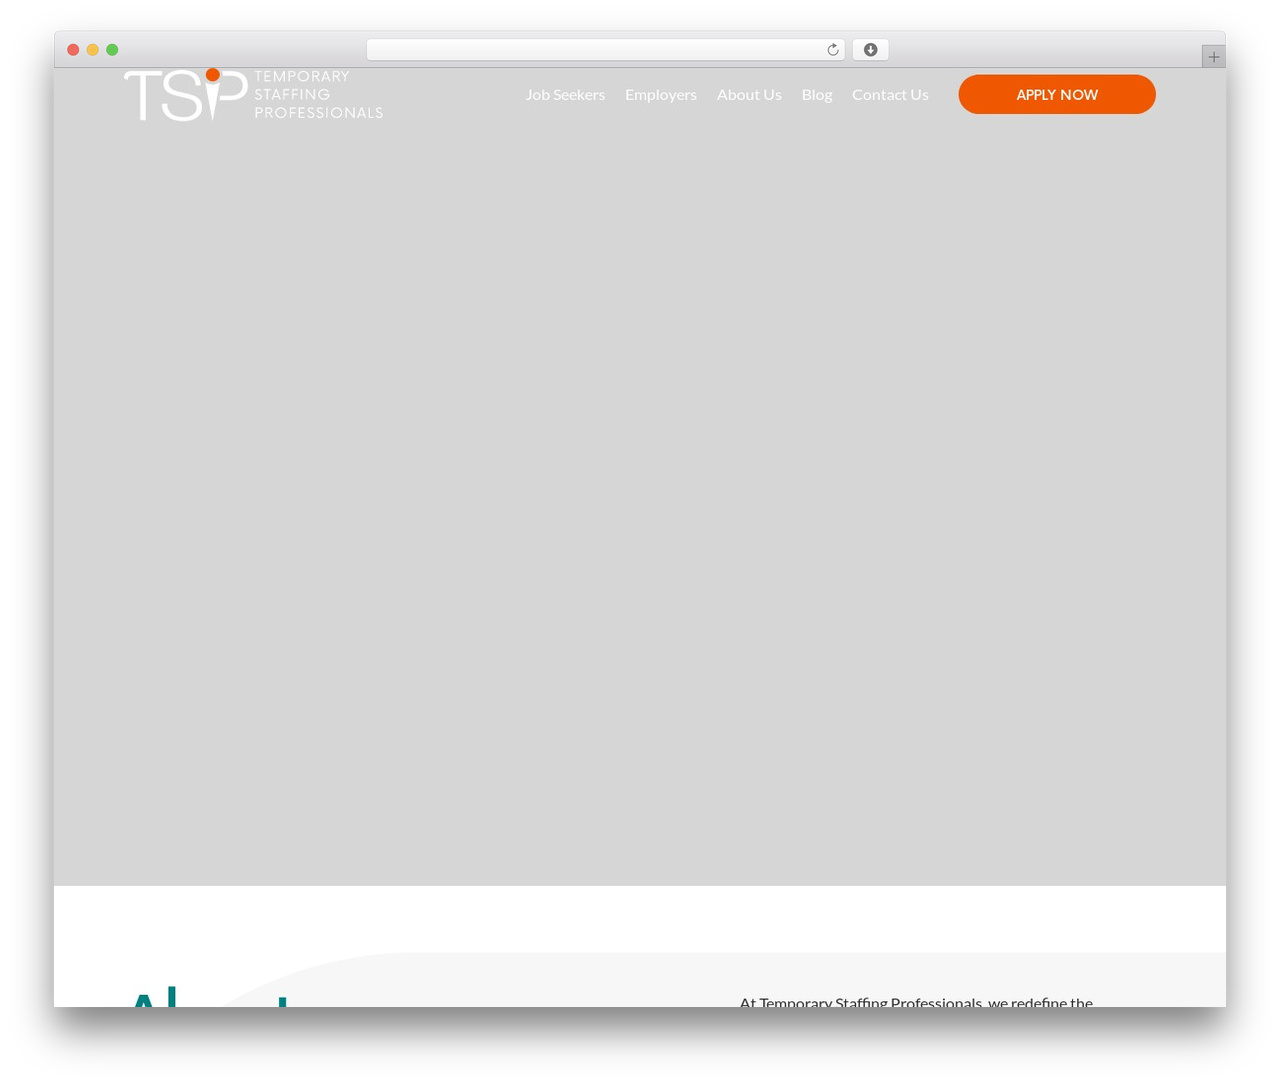Image resolution: width=1280 pixels, height=1084 pixels.
Task: Open the downloads arrow icon
Action: click(870, 50)
